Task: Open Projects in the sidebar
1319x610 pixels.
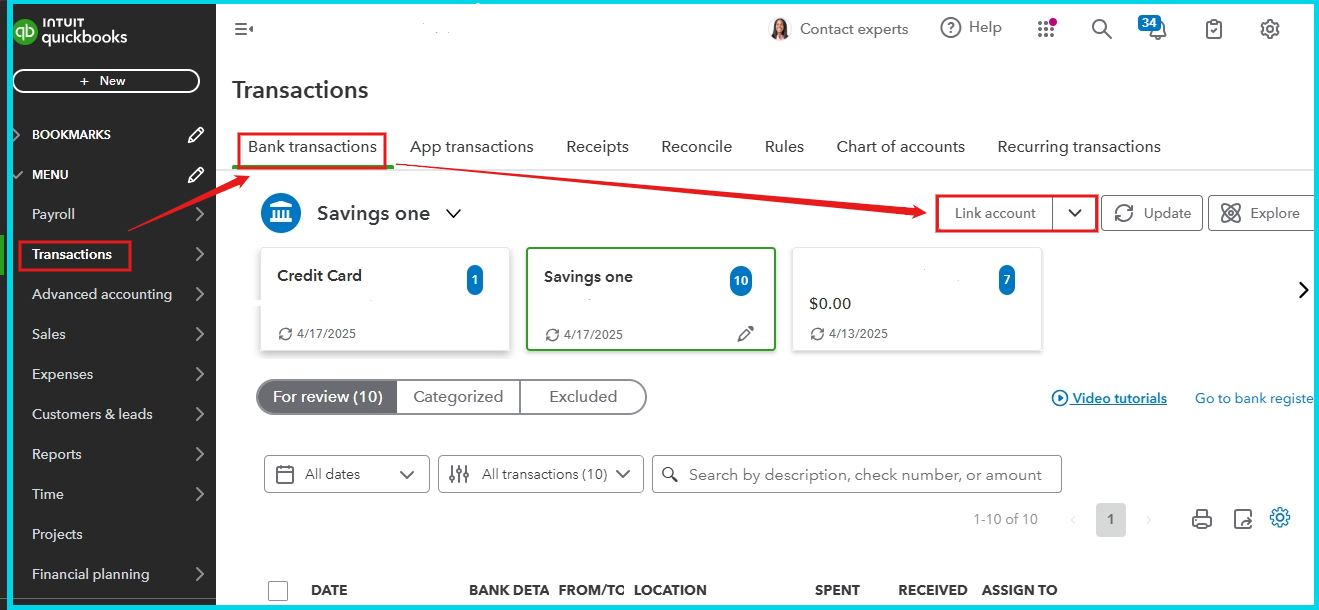Action: [x=57, y=534]
